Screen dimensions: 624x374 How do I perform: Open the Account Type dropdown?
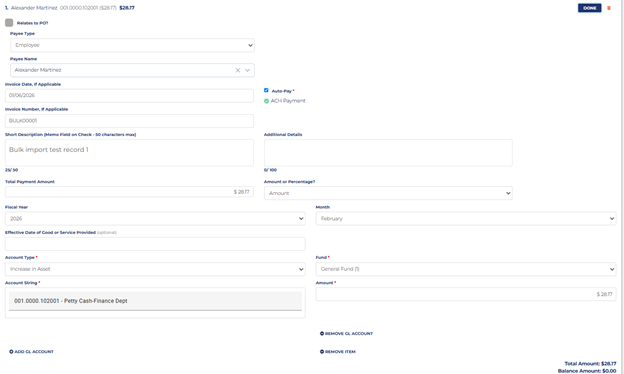pos(155,269)
